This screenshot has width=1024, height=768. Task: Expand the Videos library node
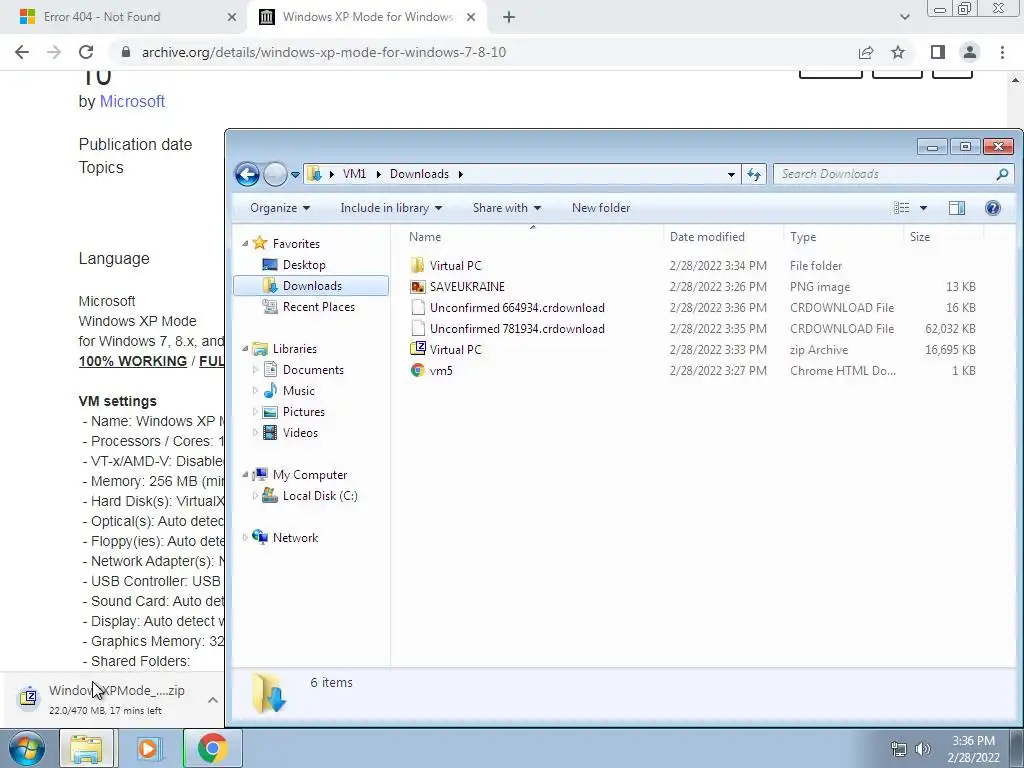coord(255,432)
